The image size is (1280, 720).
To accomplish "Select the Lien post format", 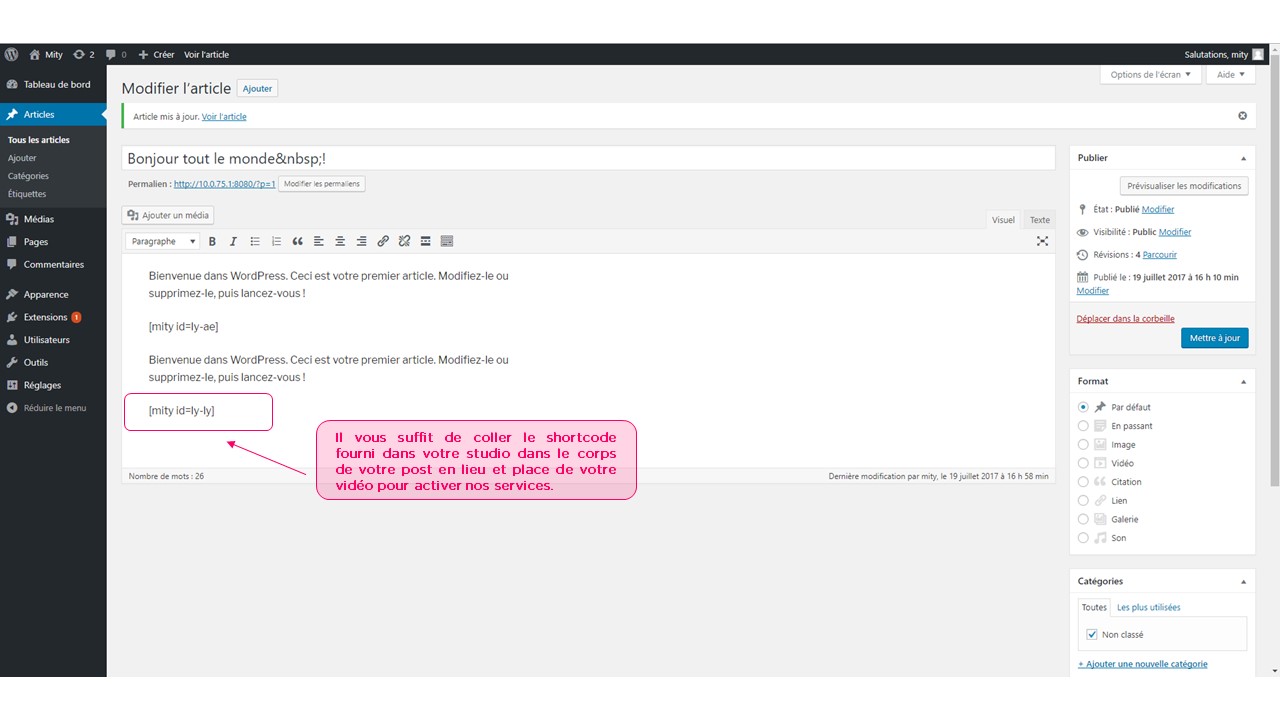I will tap(1083, 500).
